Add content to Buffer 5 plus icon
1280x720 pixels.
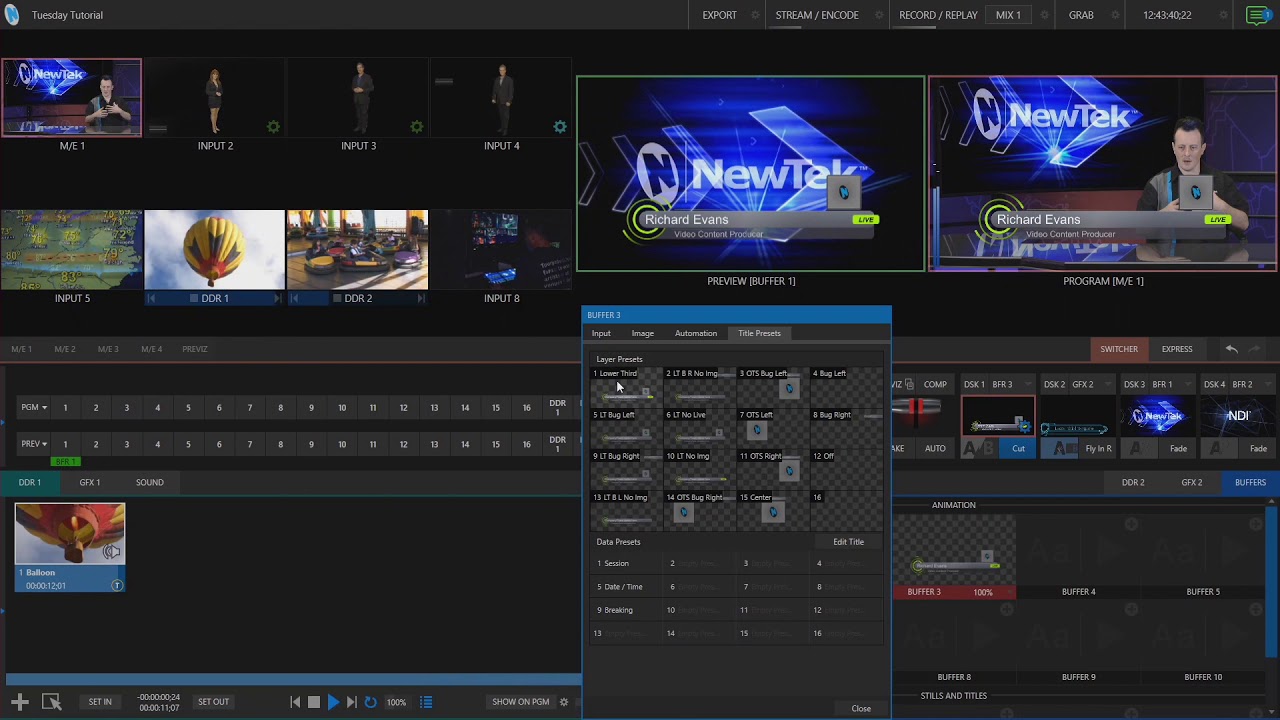[x=1255, y=524]
